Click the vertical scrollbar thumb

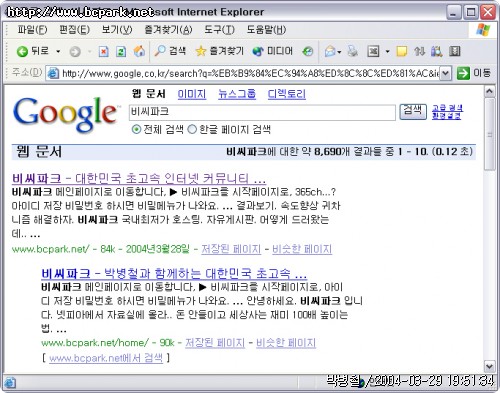coord(489,134)
